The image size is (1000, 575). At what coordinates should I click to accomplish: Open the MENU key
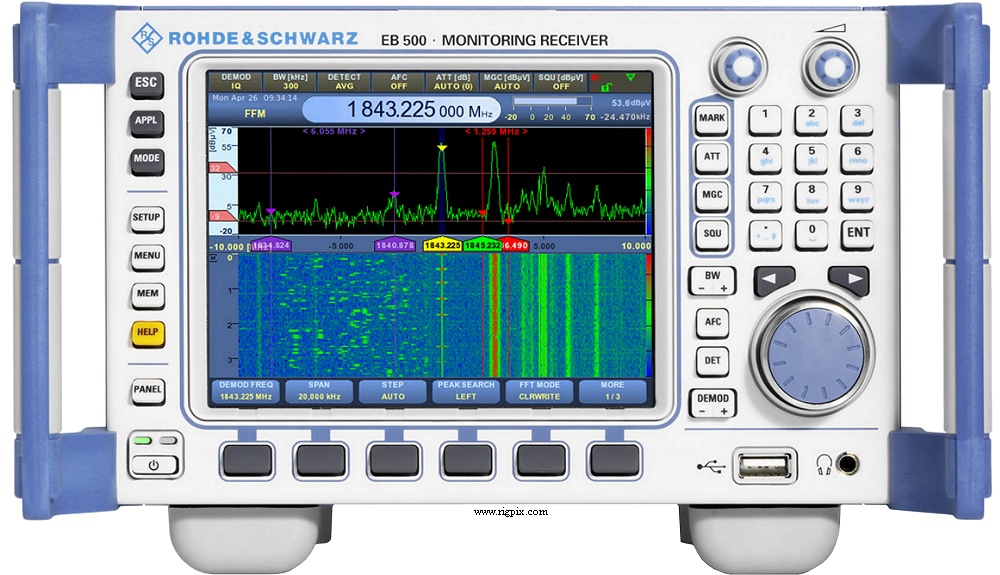147,257
